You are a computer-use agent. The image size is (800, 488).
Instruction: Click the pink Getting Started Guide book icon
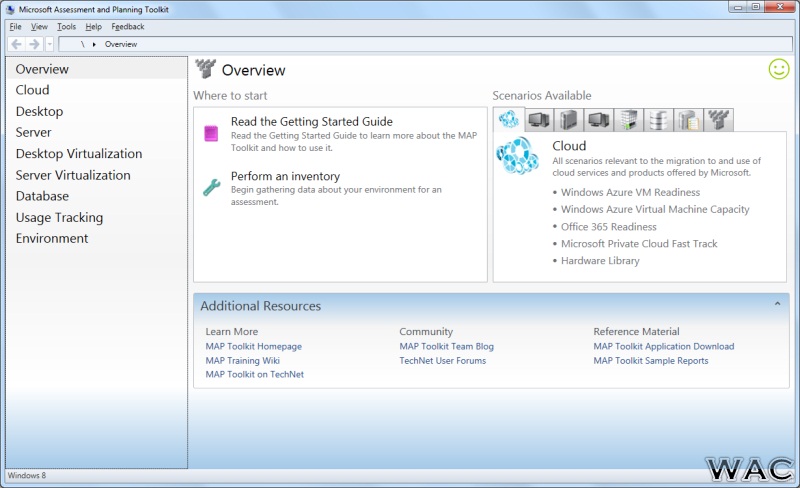pos(211,133)
